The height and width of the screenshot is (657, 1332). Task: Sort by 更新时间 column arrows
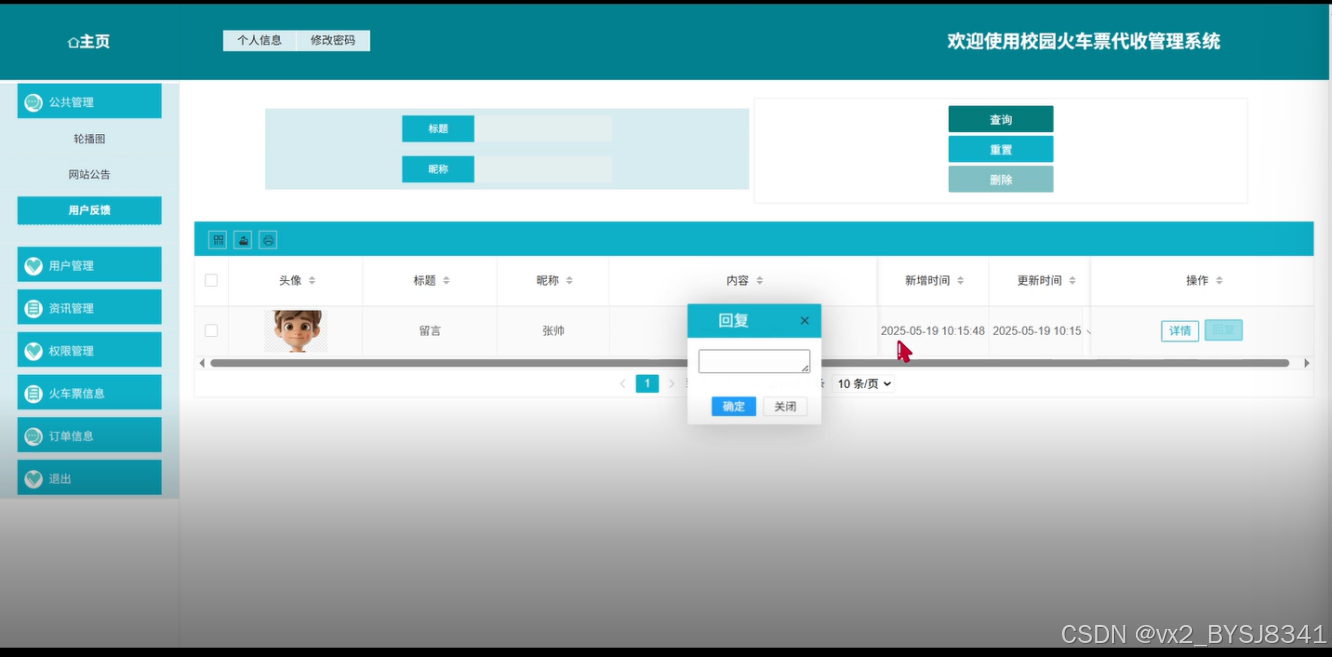tap(1072, 281)
